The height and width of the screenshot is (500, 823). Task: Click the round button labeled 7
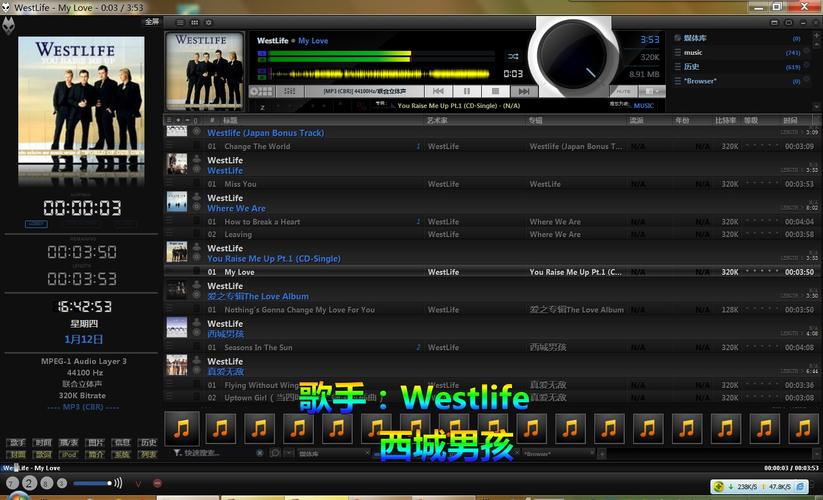click(x=12, y=483)
